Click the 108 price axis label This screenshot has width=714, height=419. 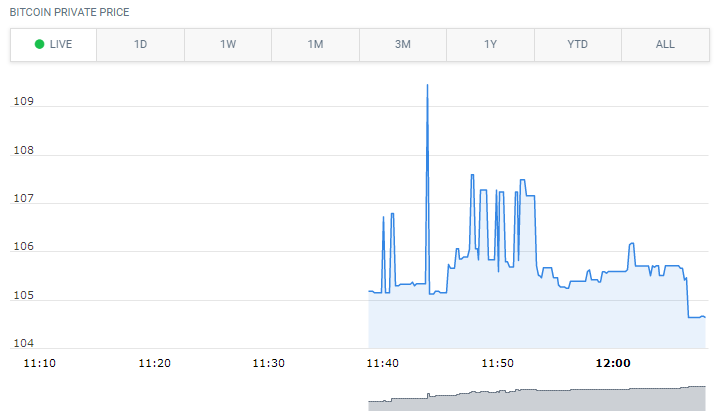pos(24,150)
